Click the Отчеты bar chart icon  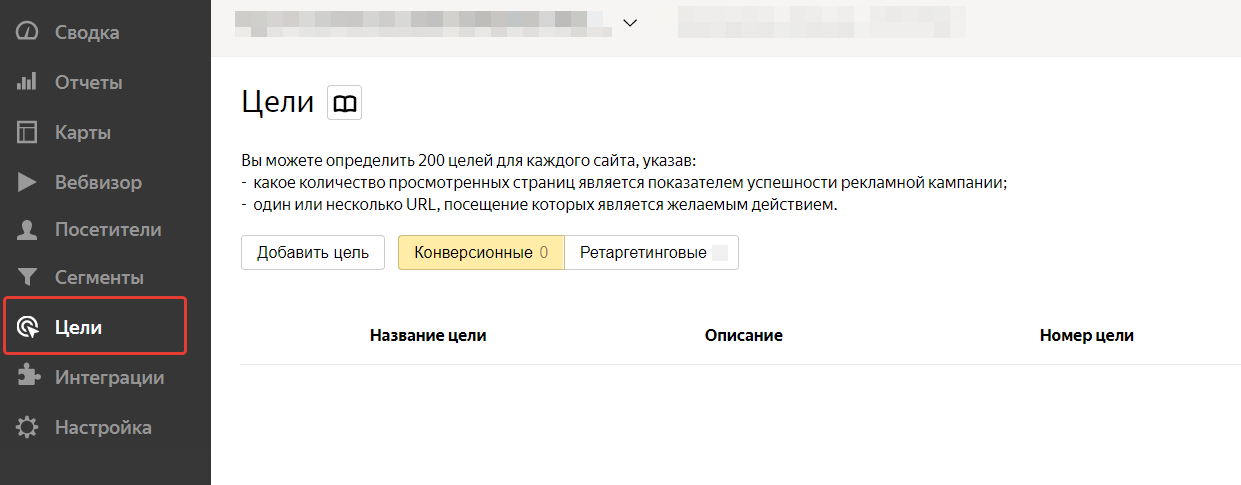(27, 82)
